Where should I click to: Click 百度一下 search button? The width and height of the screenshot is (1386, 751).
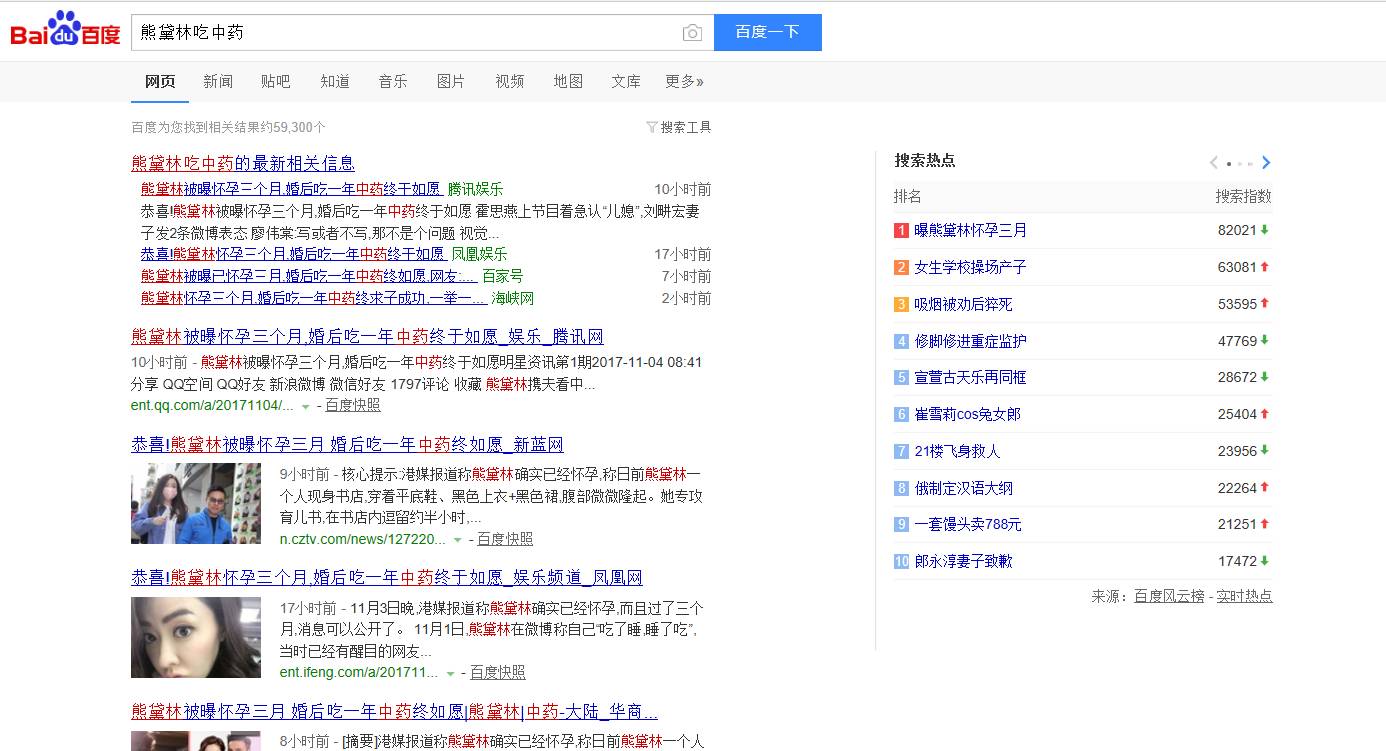coord(768,32)
